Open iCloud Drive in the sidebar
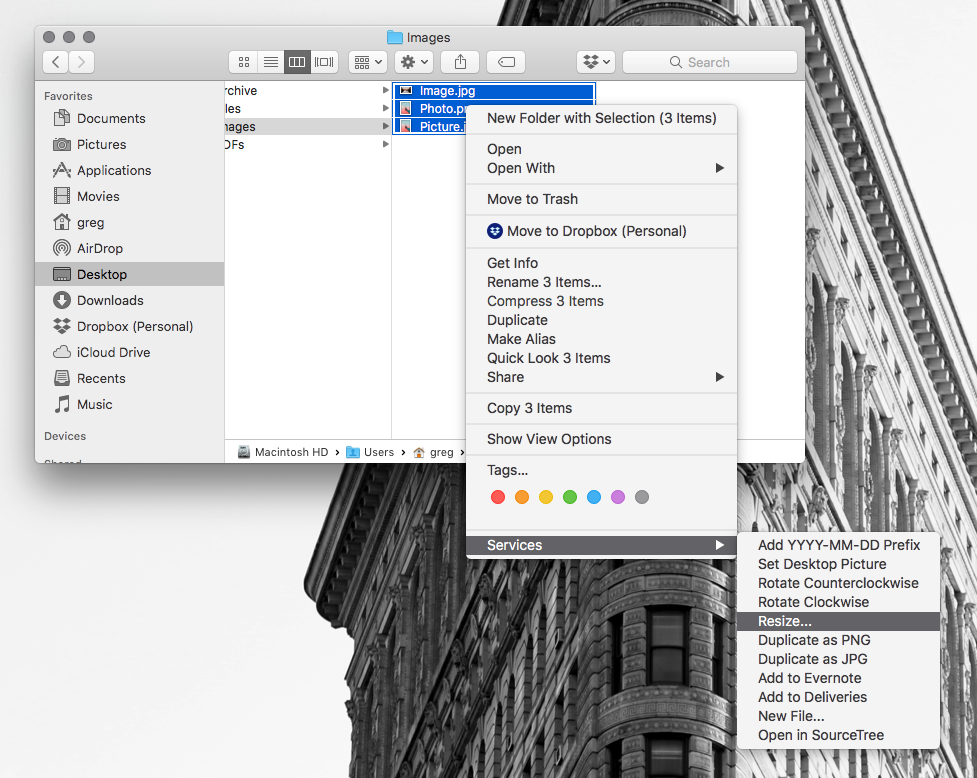Viewport: 977px width, 778px height. coord(130,353)
